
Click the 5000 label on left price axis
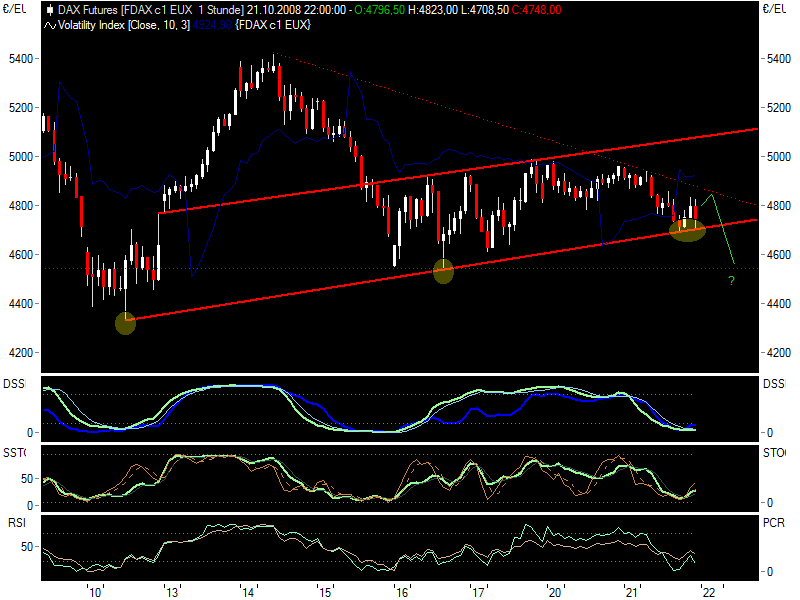pos(20,157)
